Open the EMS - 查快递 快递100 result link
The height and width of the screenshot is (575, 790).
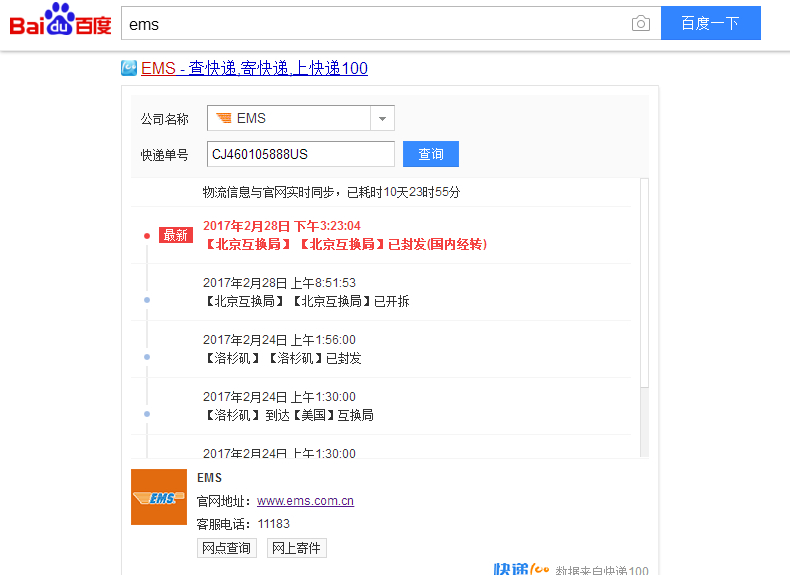254,68
